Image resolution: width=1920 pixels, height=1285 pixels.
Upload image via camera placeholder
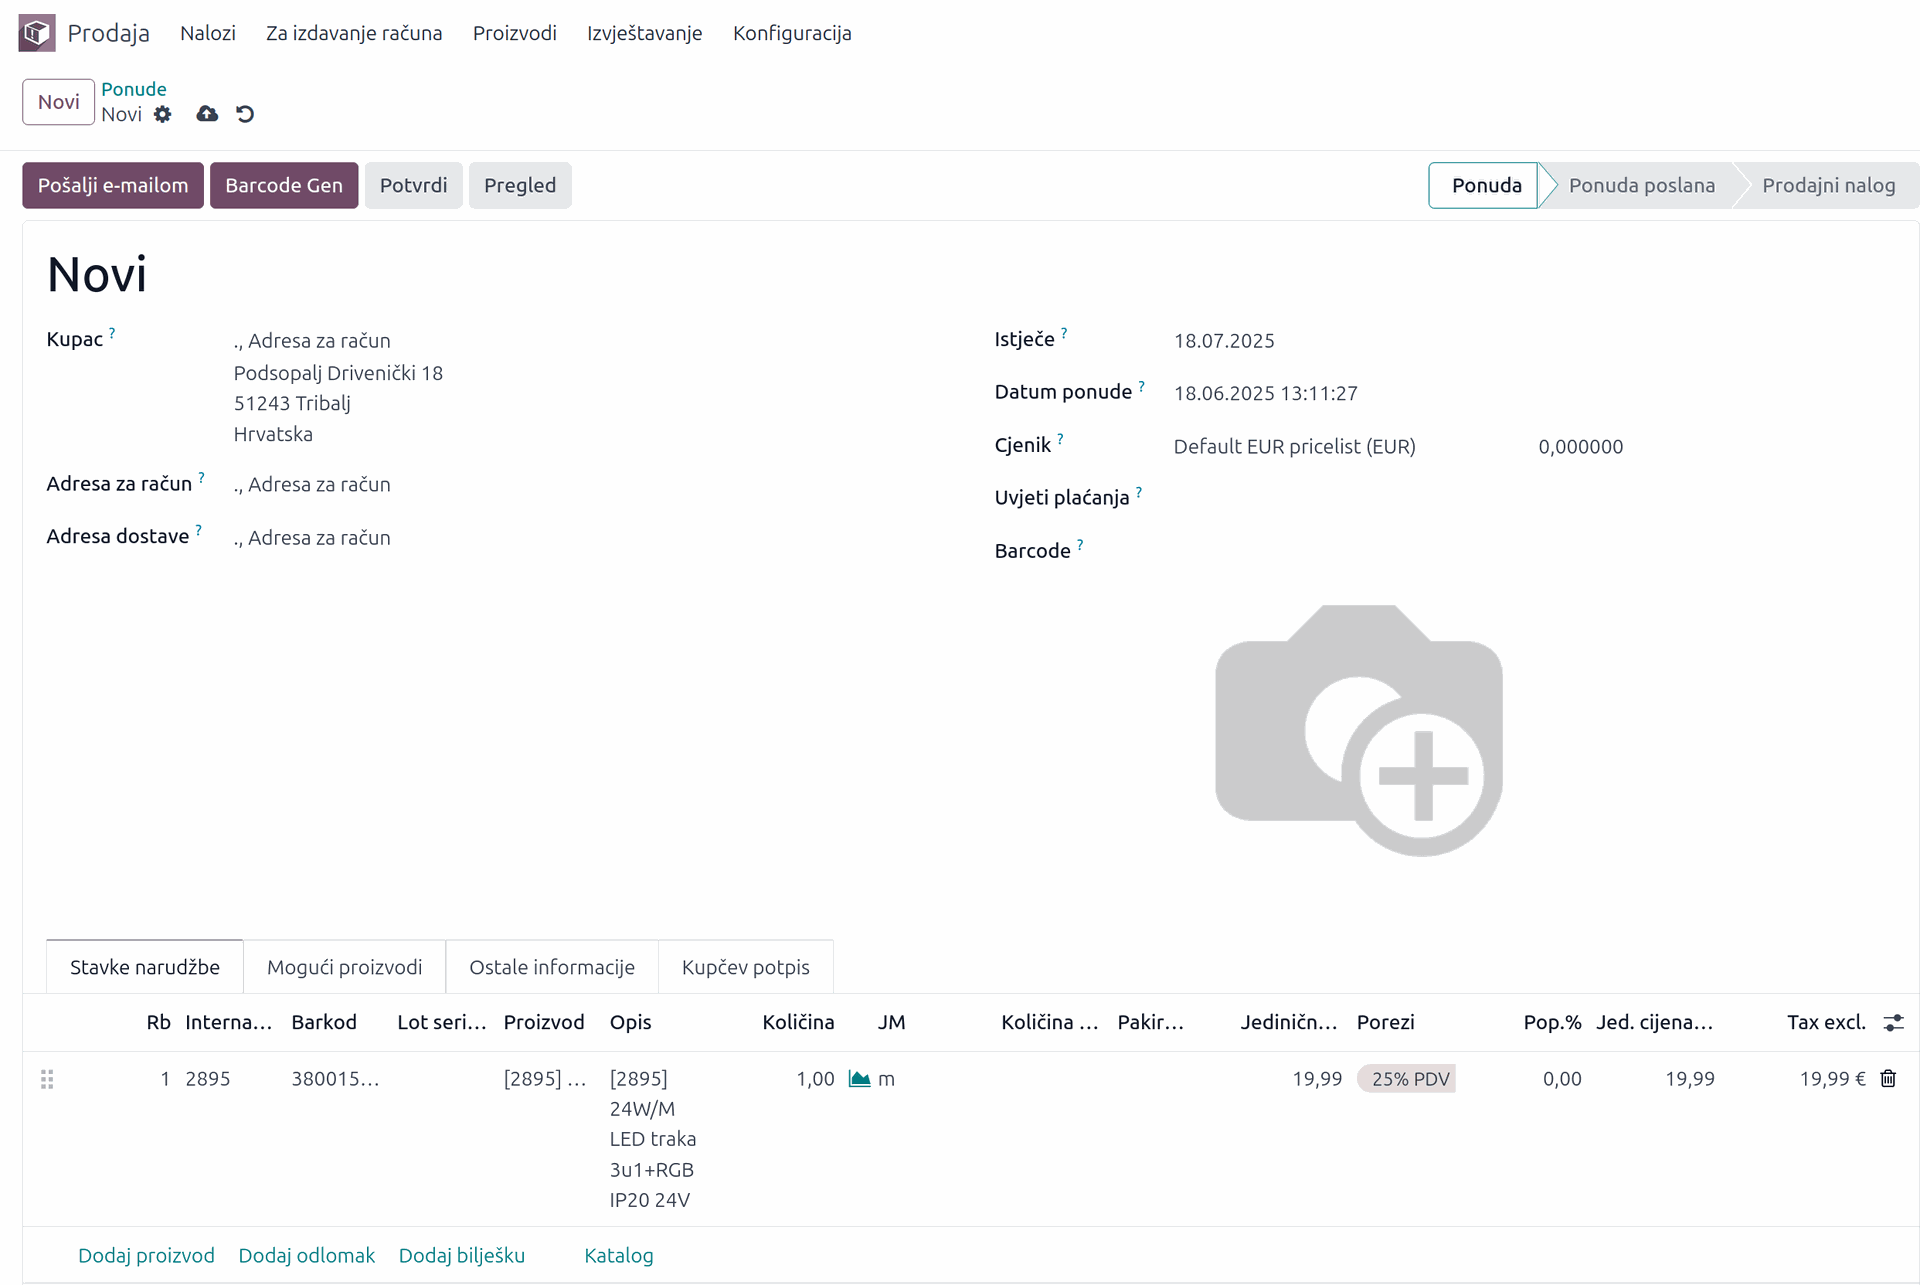[1358, 730]
